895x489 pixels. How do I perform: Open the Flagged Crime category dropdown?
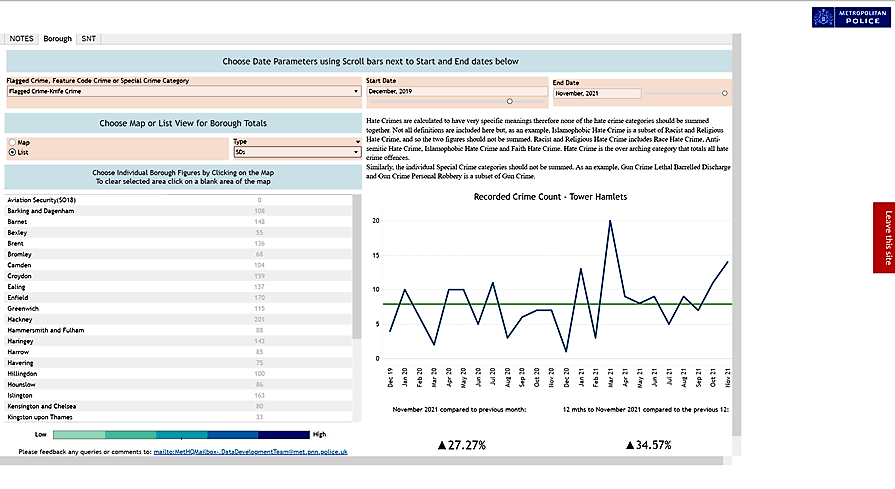tap(183, 91)
